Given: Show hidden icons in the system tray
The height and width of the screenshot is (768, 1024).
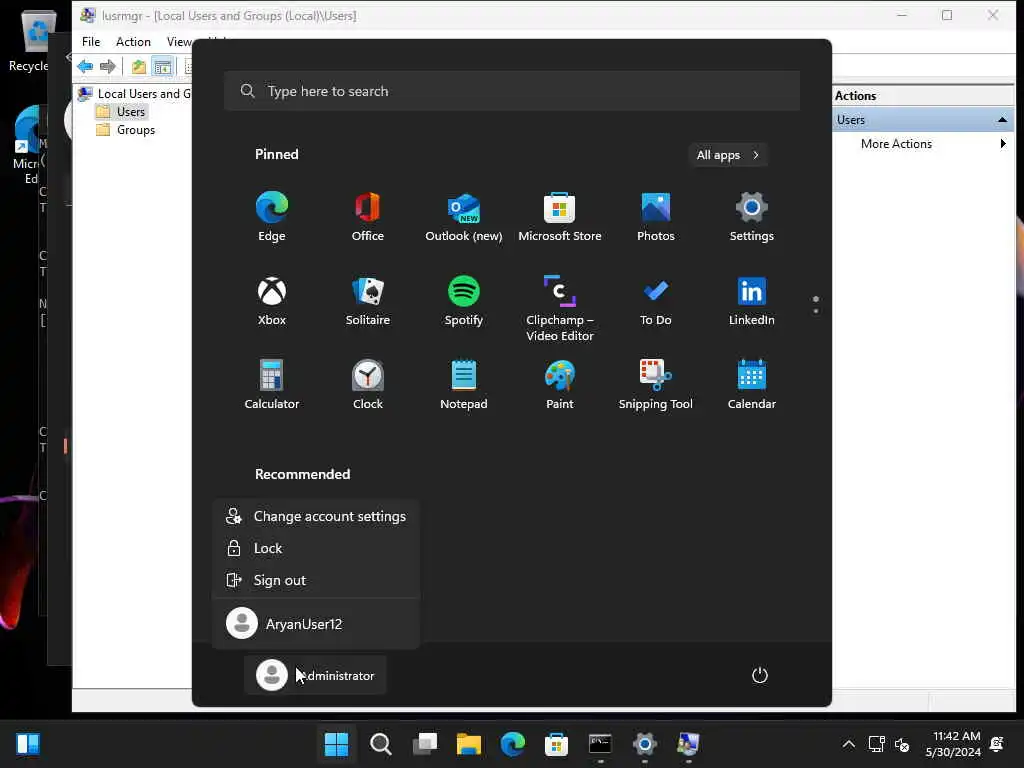Looking at the screenshot, I should pos(848,744).
